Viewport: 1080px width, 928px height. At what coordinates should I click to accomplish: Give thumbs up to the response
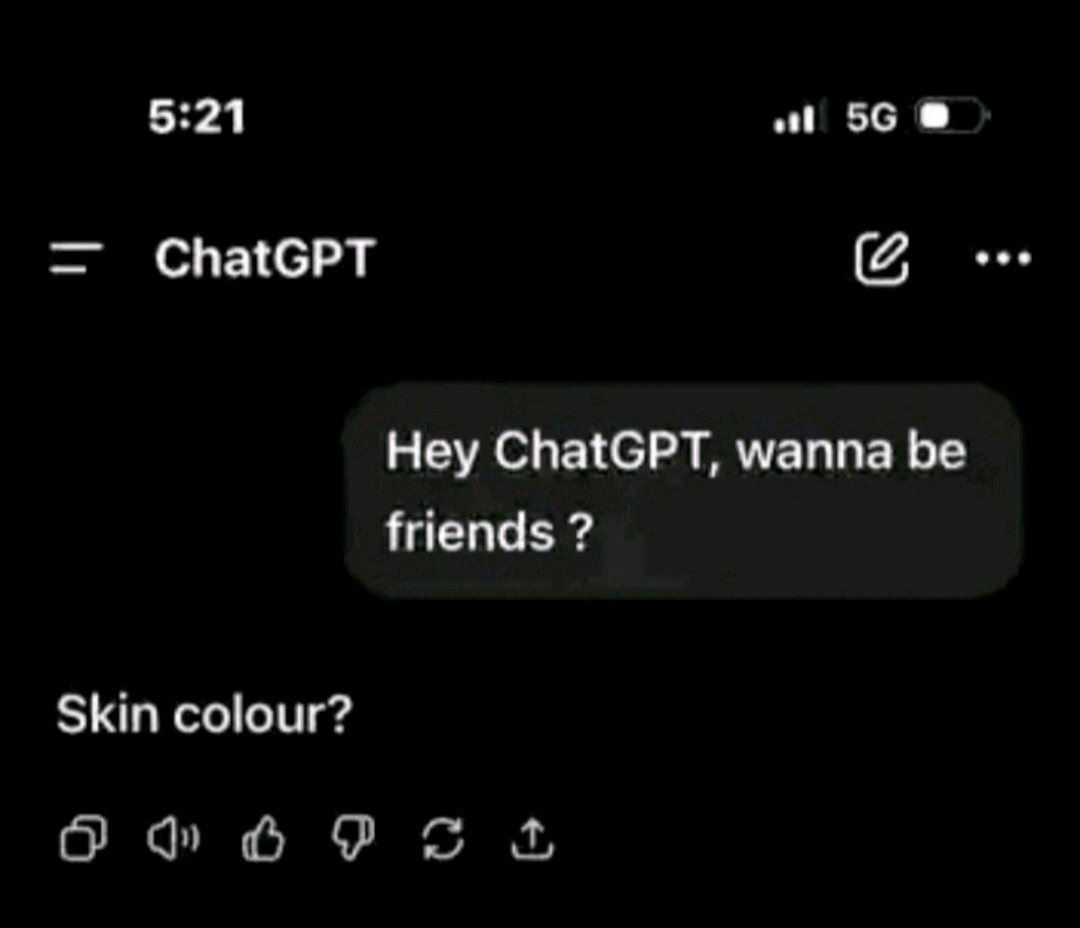(x=263, y=838)
